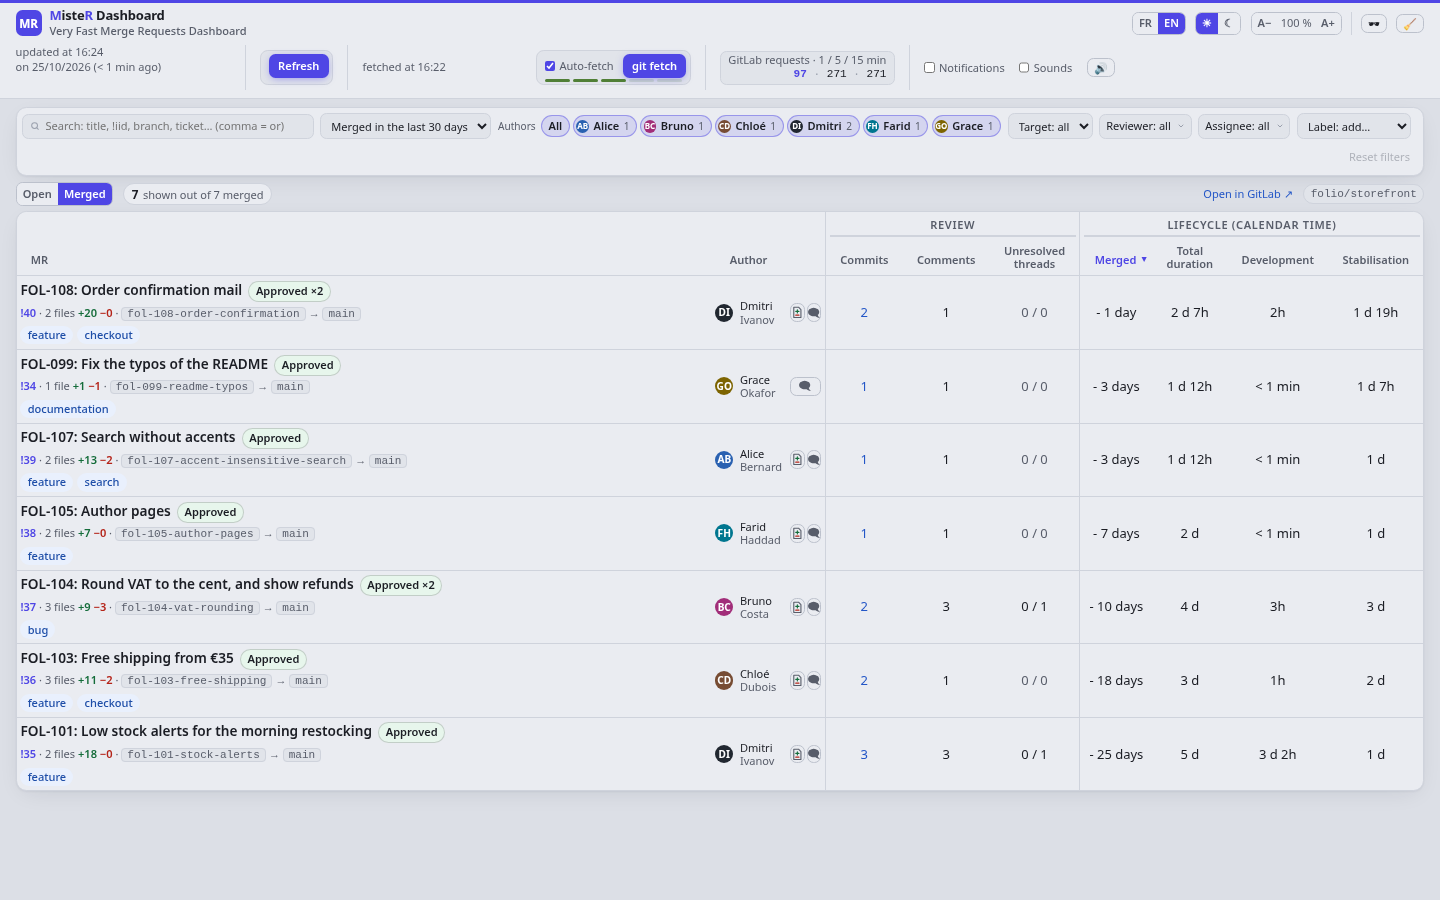Open the 'Assignee: all' dropdown
The image size is (1440, 900).
[1244, 126]
